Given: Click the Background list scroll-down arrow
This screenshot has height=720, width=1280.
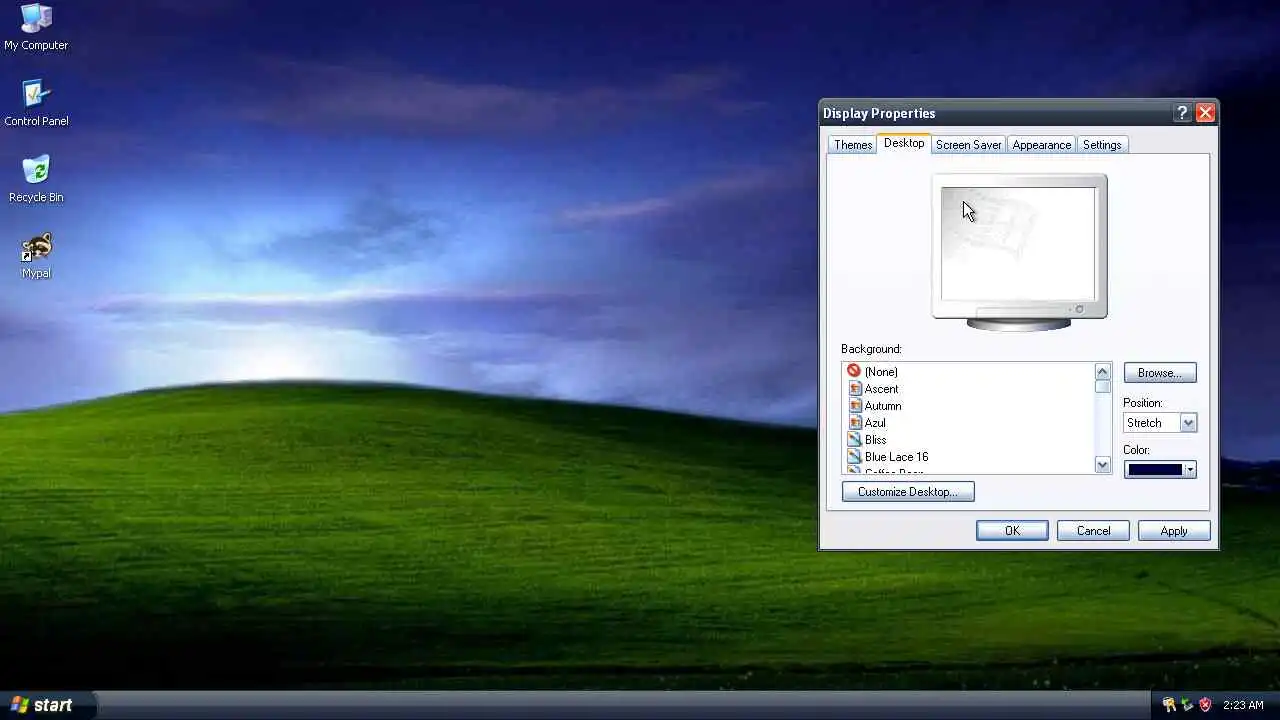Looking at the screenshot, I should tap(1103, 464).
